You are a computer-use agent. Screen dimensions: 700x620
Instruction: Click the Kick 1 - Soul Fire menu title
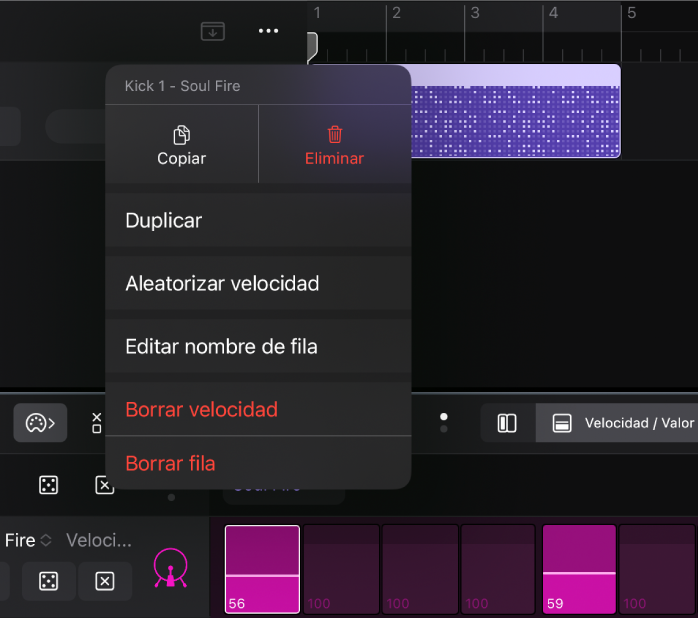[x=183, y=86]
